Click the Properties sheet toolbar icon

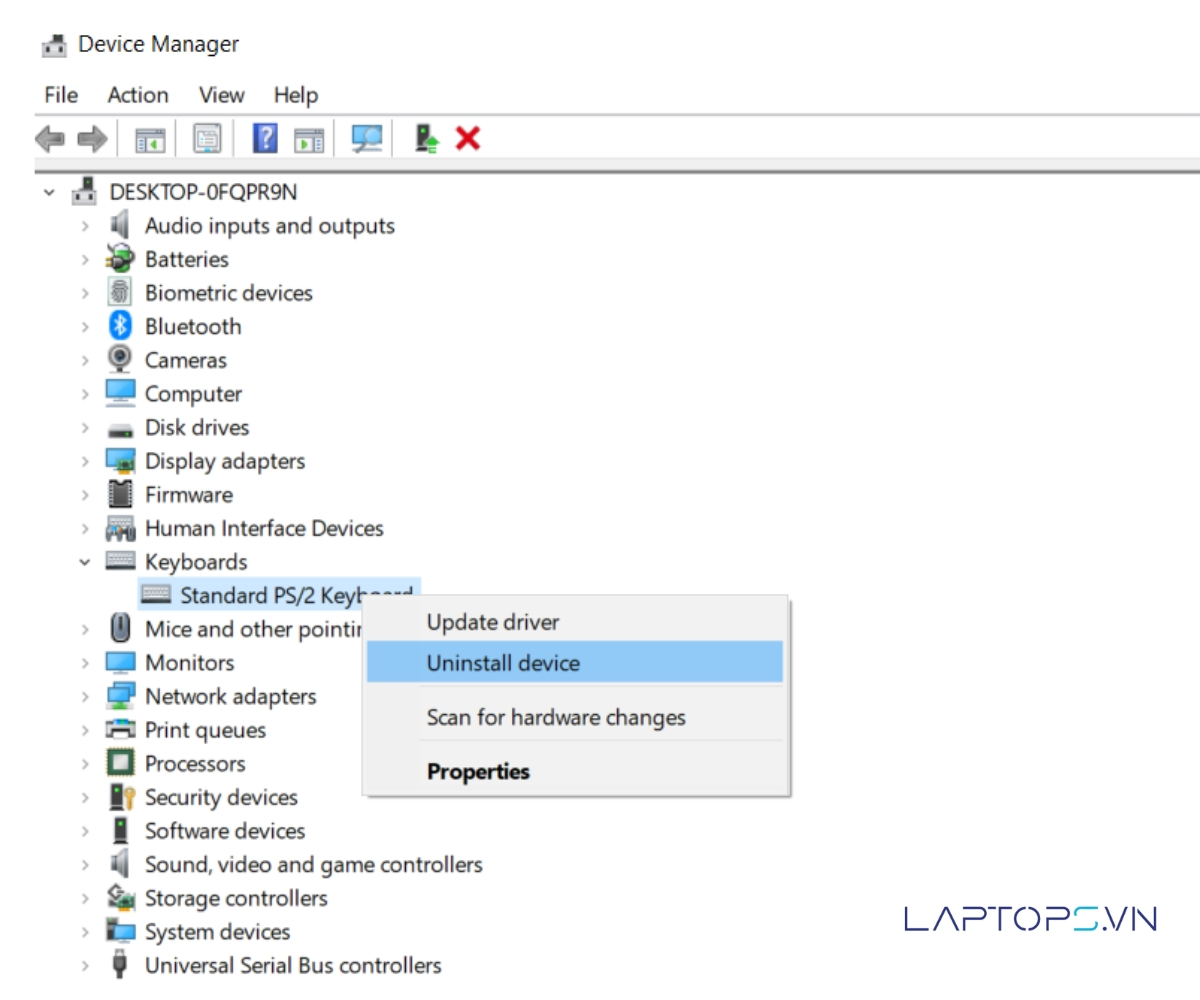pyautogui.click(x=207, y=139)
